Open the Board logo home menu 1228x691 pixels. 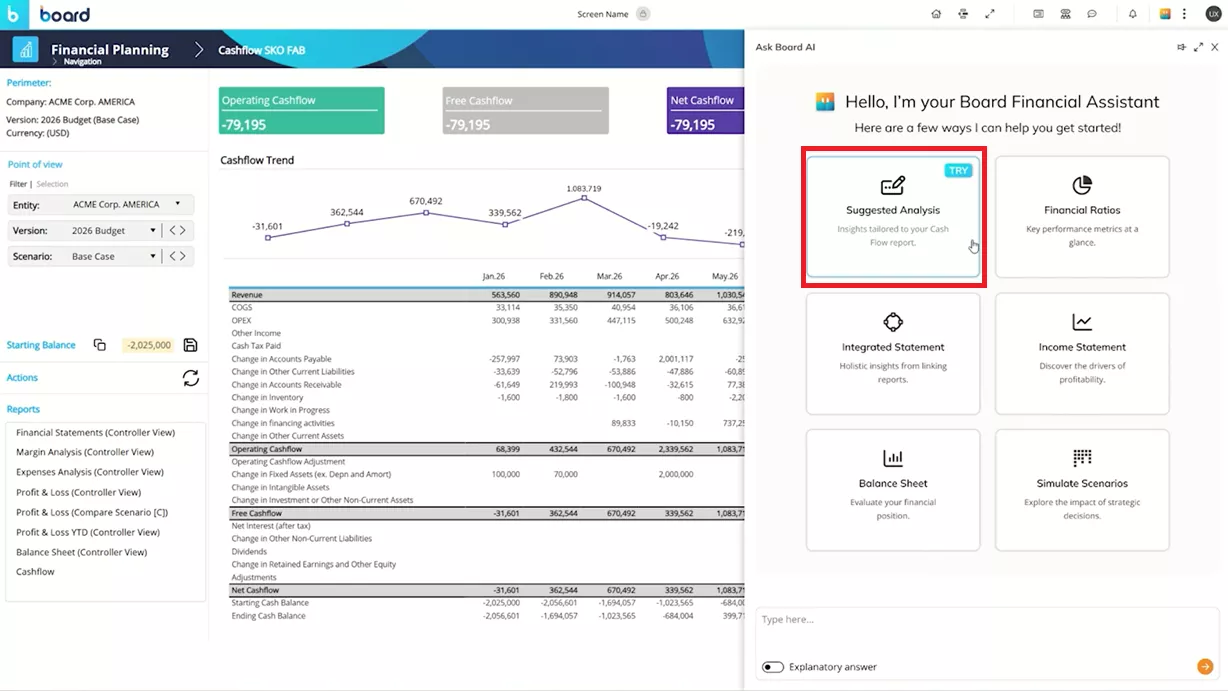click(x=15, y=14)
